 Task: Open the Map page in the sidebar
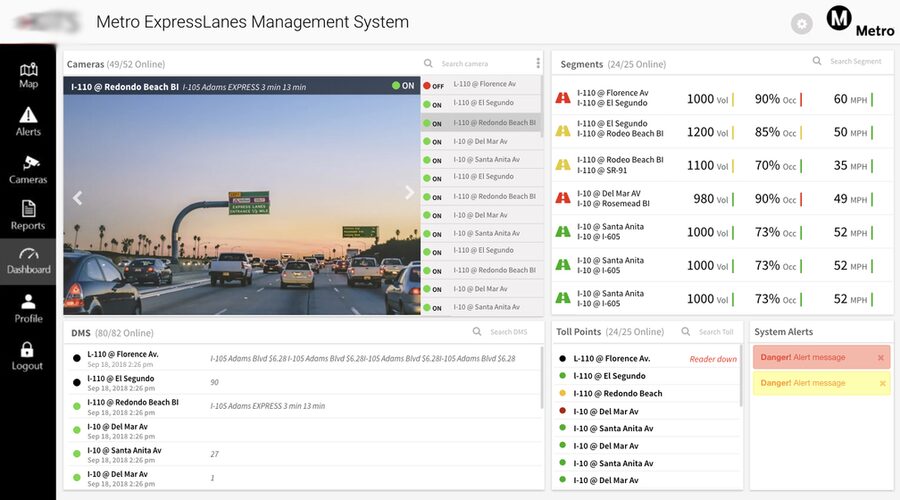point(28,76)
